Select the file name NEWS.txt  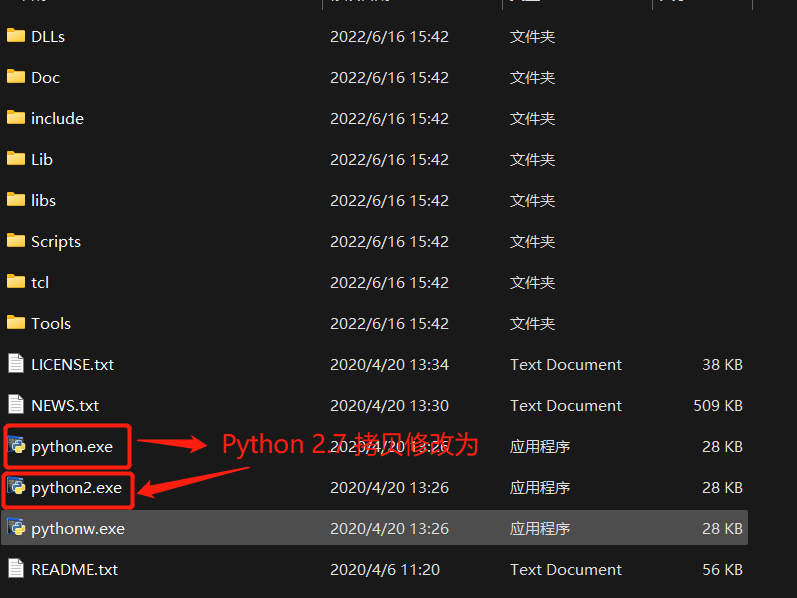pos(65,406)
